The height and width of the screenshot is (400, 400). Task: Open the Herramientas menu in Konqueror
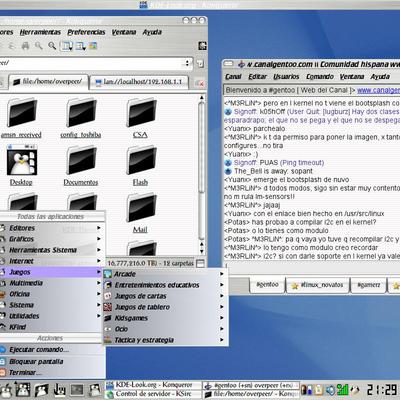pyautogui.click(x=40, y=32)
